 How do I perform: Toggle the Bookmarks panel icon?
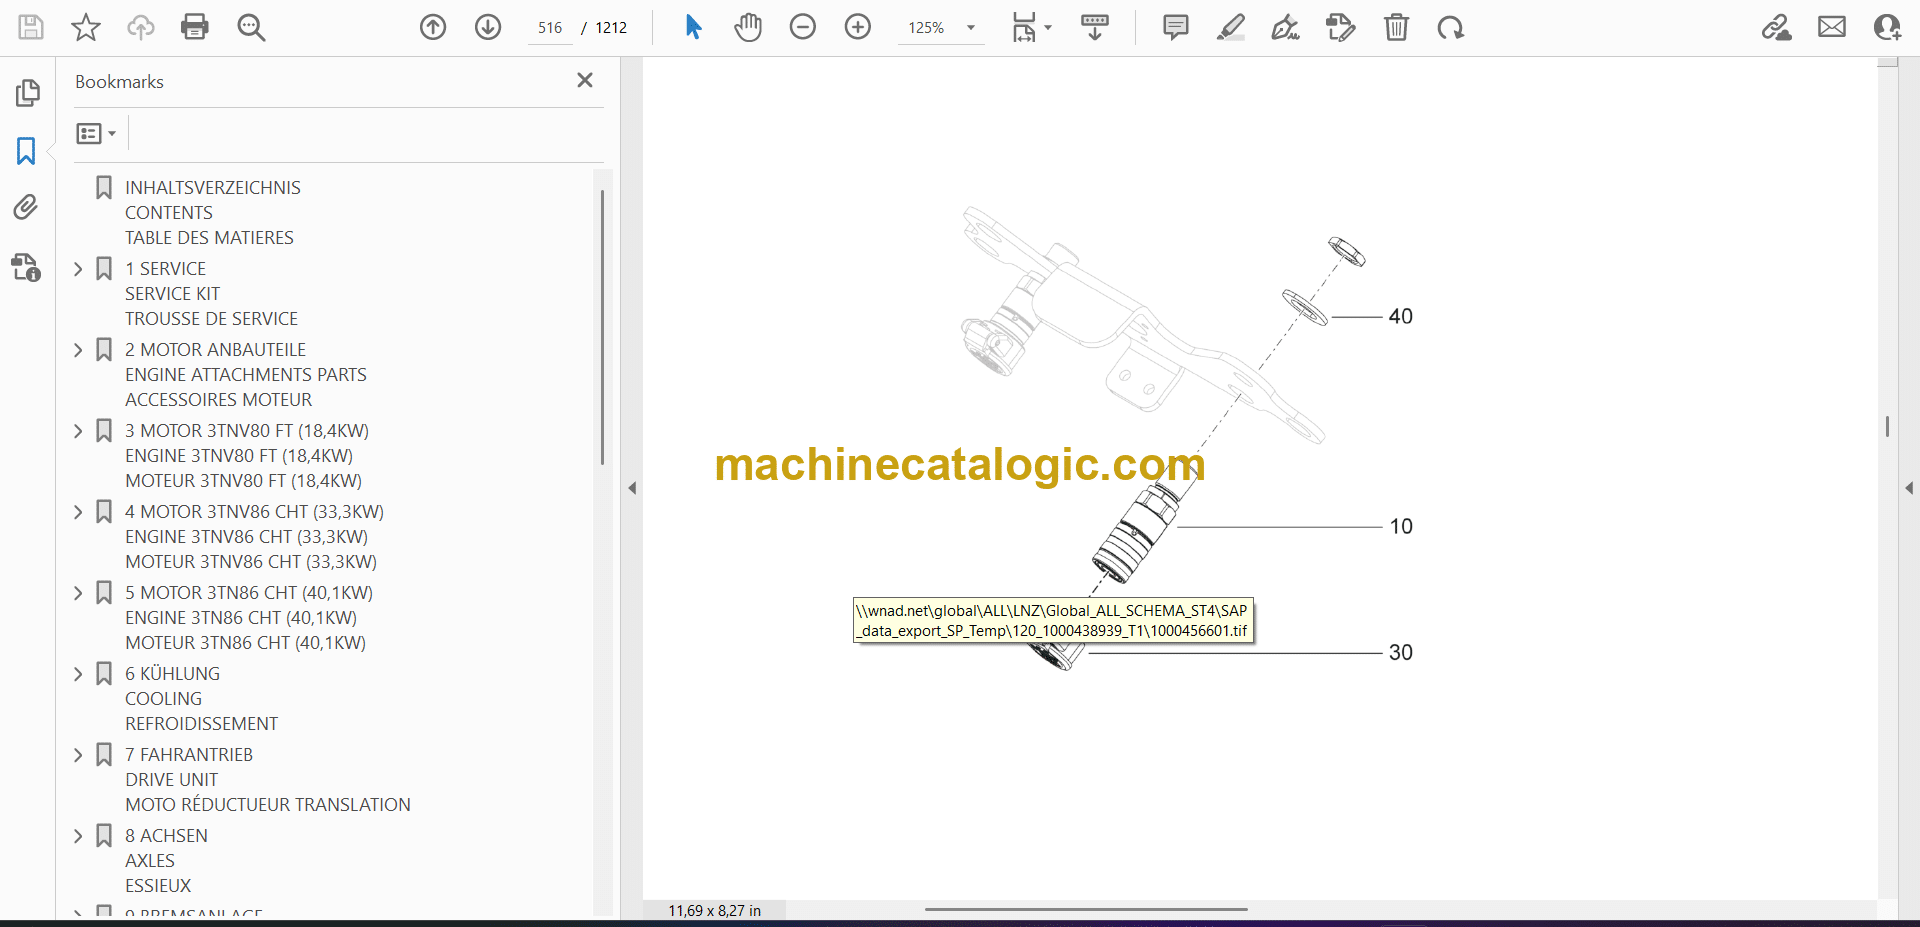26,151
